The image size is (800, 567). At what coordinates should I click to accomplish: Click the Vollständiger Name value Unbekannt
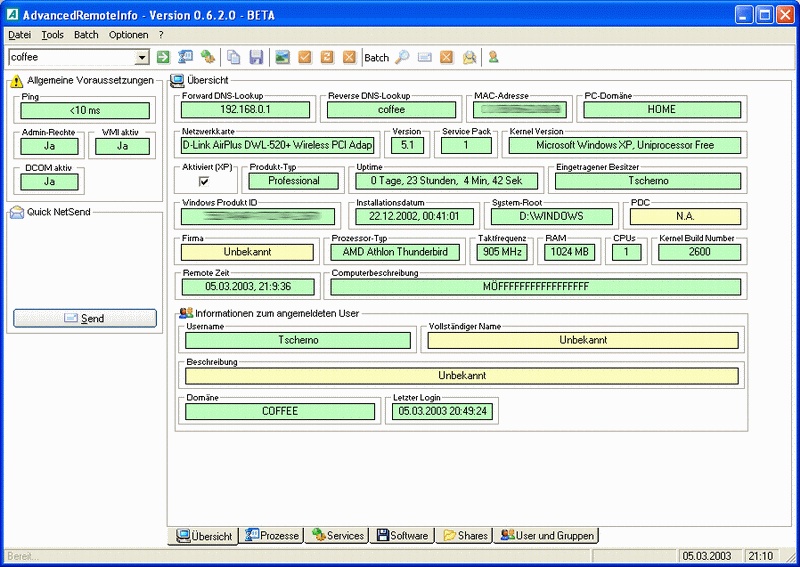coord(583,340)
